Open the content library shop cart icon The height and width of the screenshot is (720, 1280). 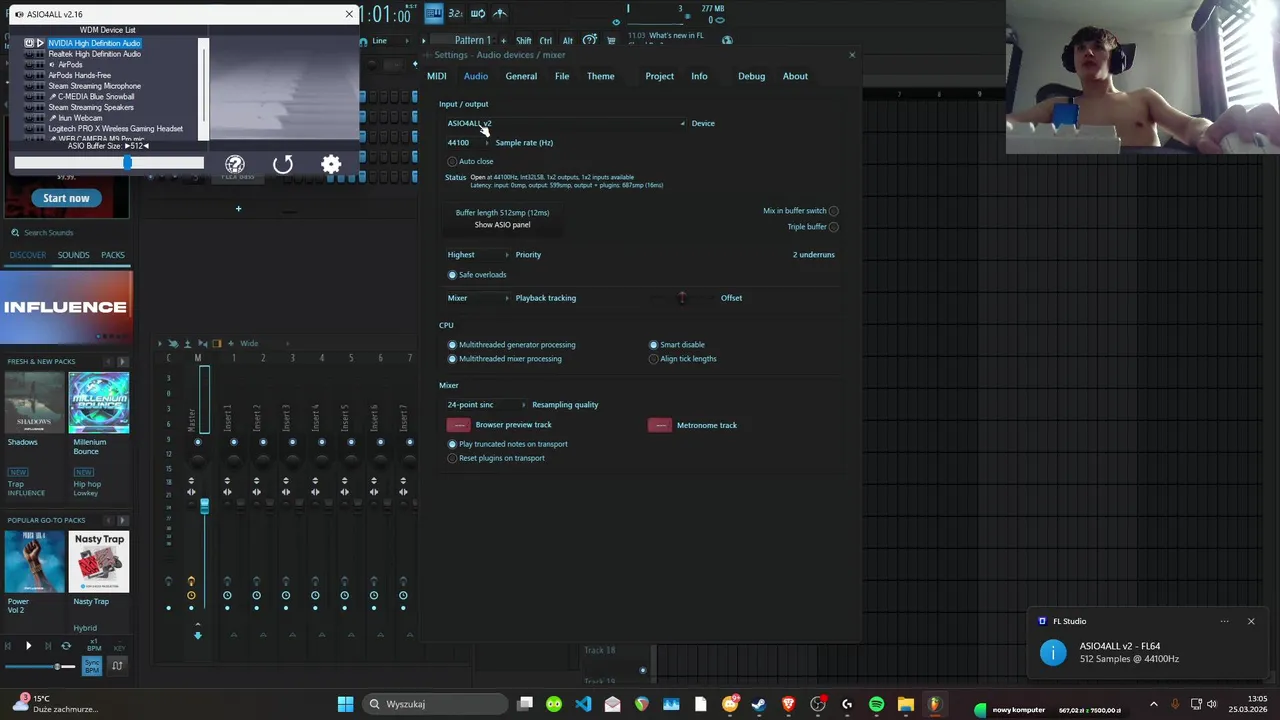611,41
